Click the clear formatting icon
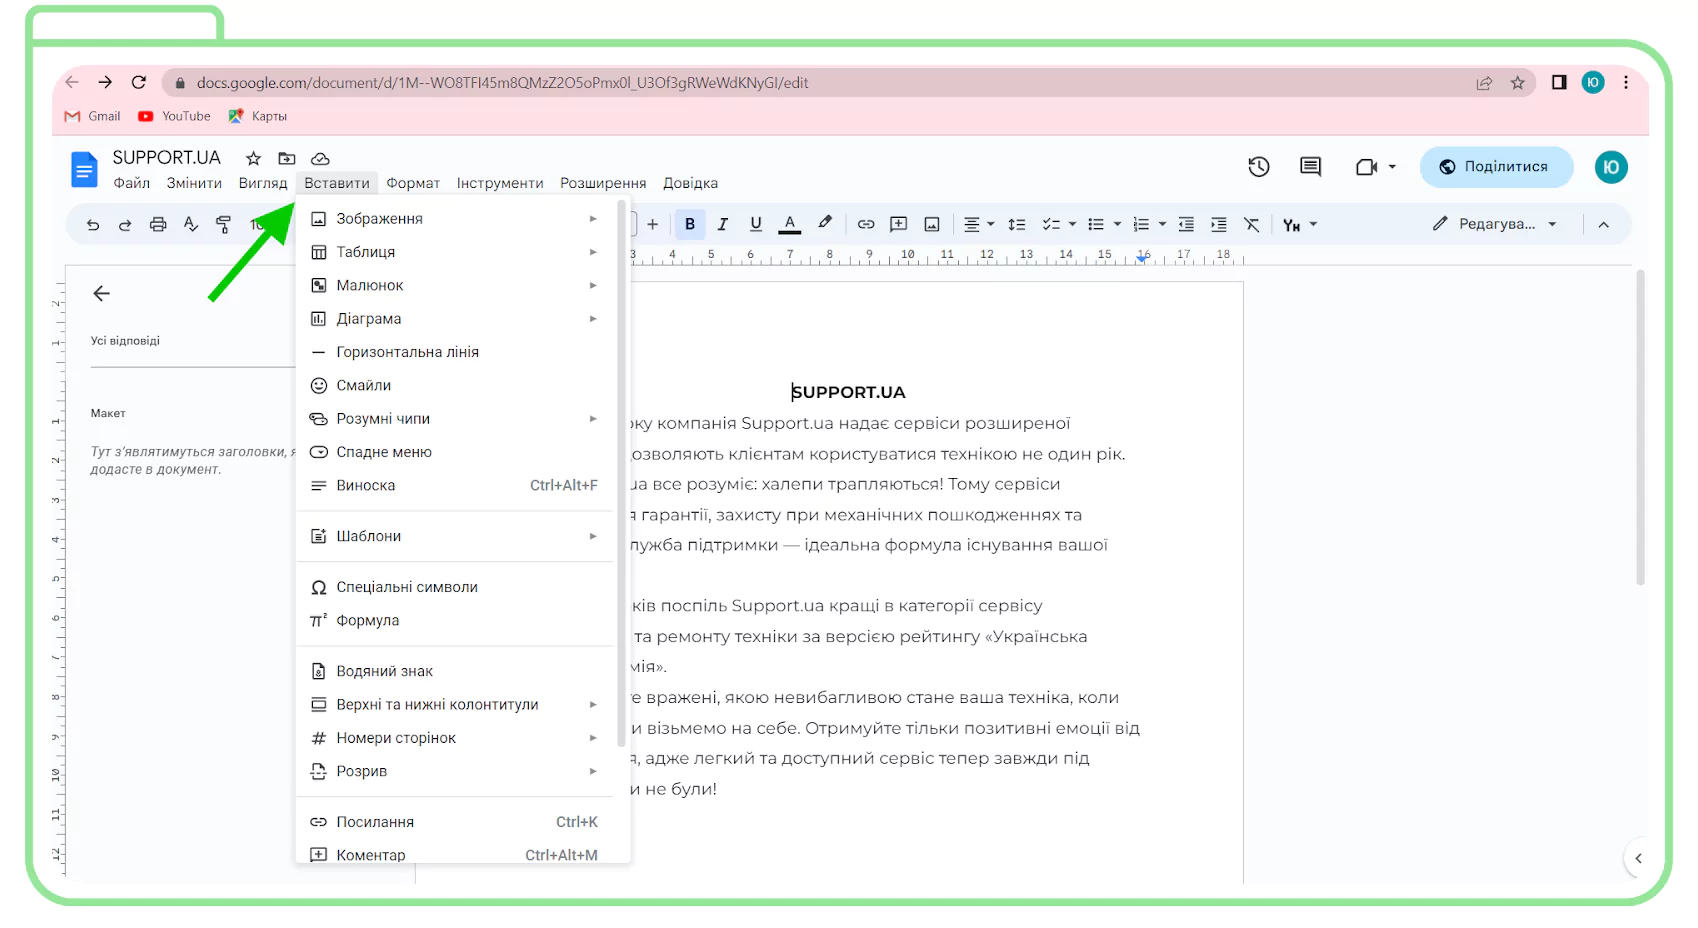This screenshot has height=928, width=1698. pyautogui.click(x=1252, y=224)
